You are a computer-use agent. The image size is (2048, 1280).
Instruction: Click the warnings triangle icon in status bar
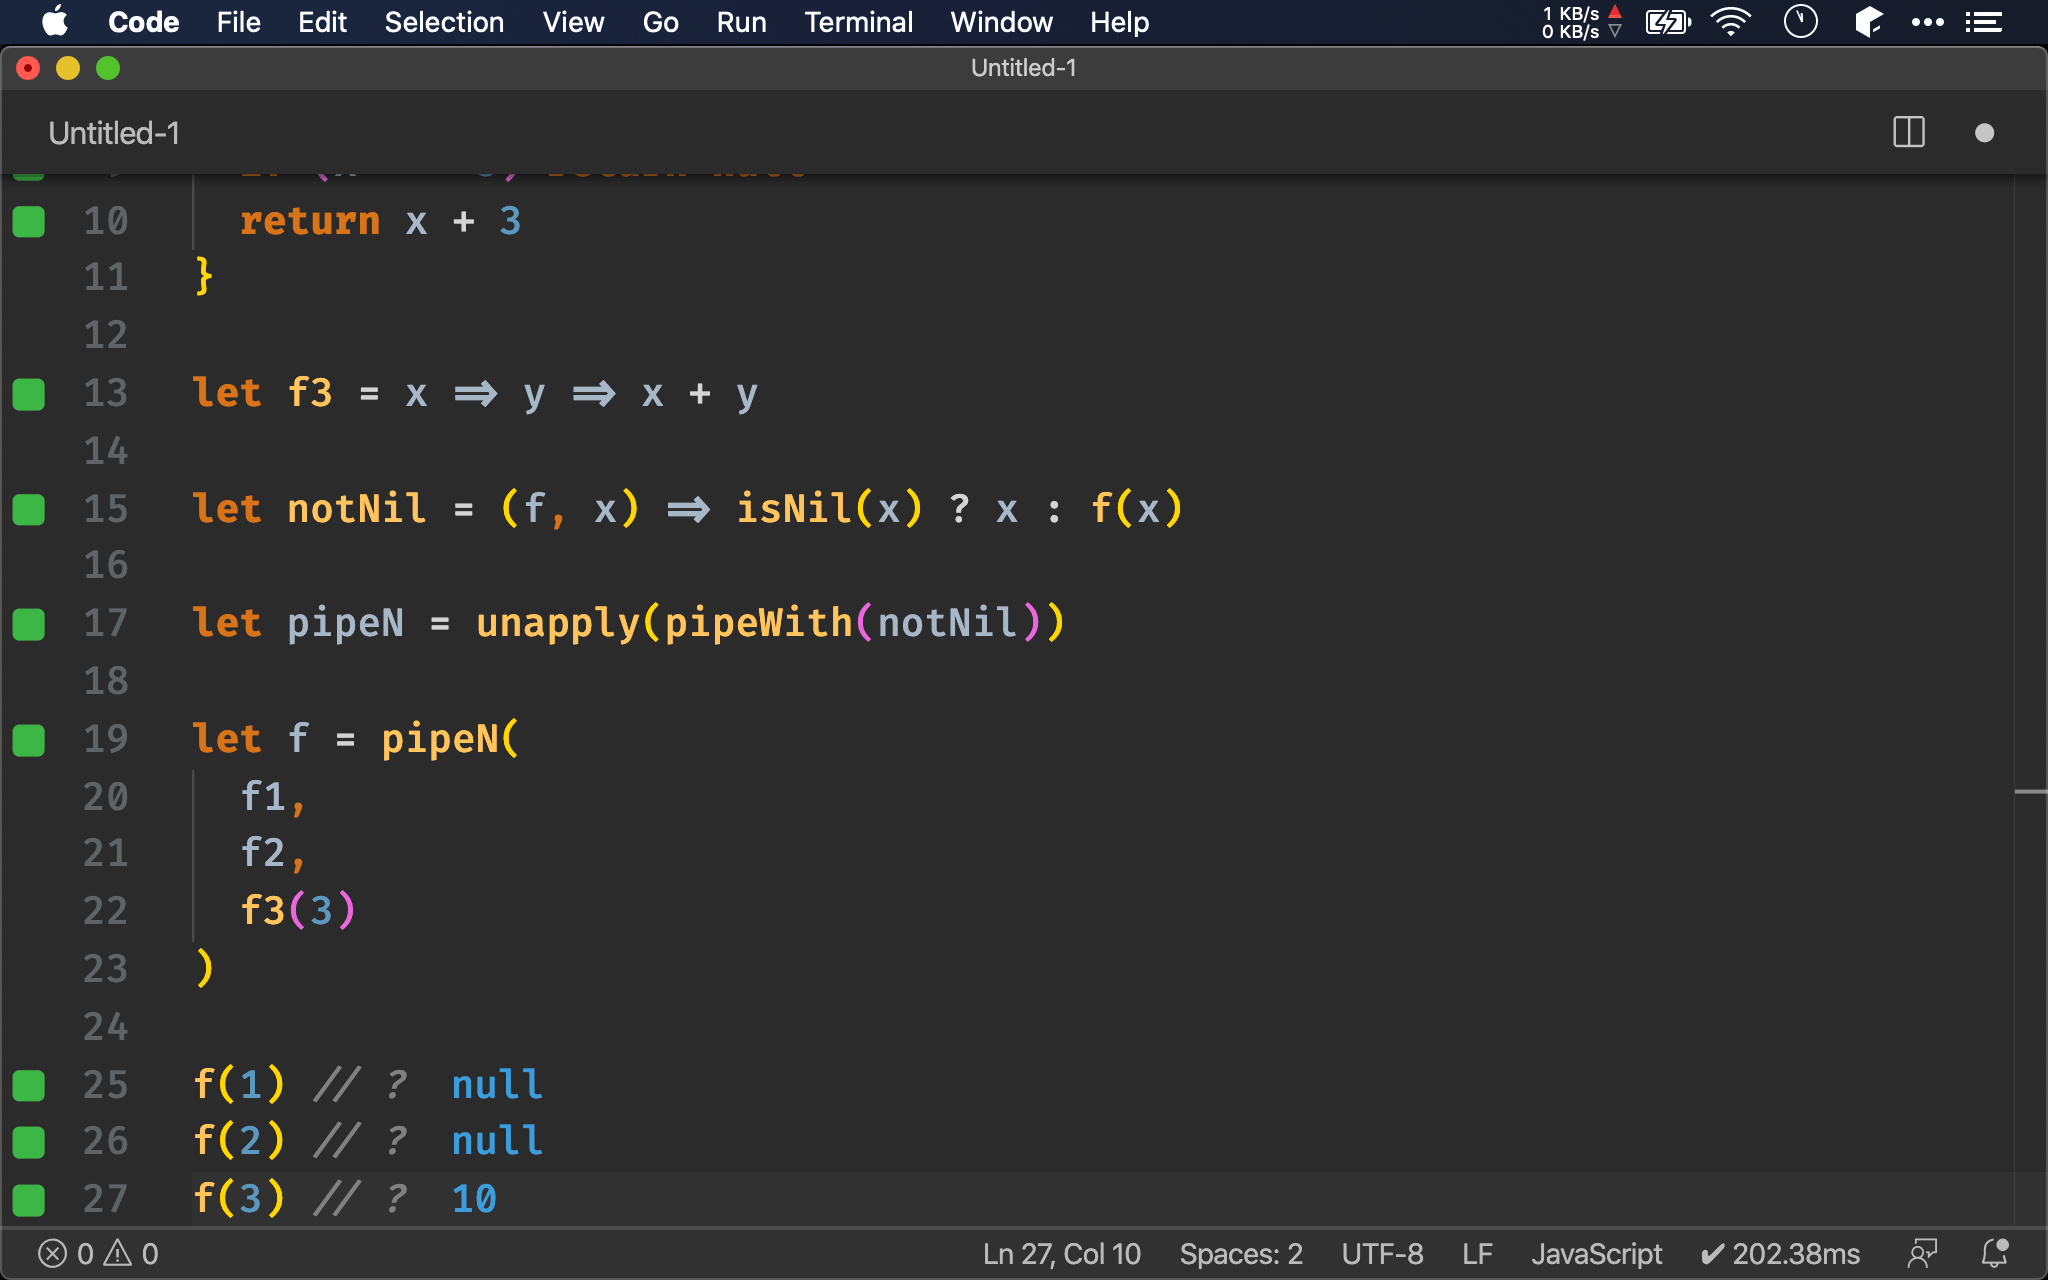[118, 1254]
